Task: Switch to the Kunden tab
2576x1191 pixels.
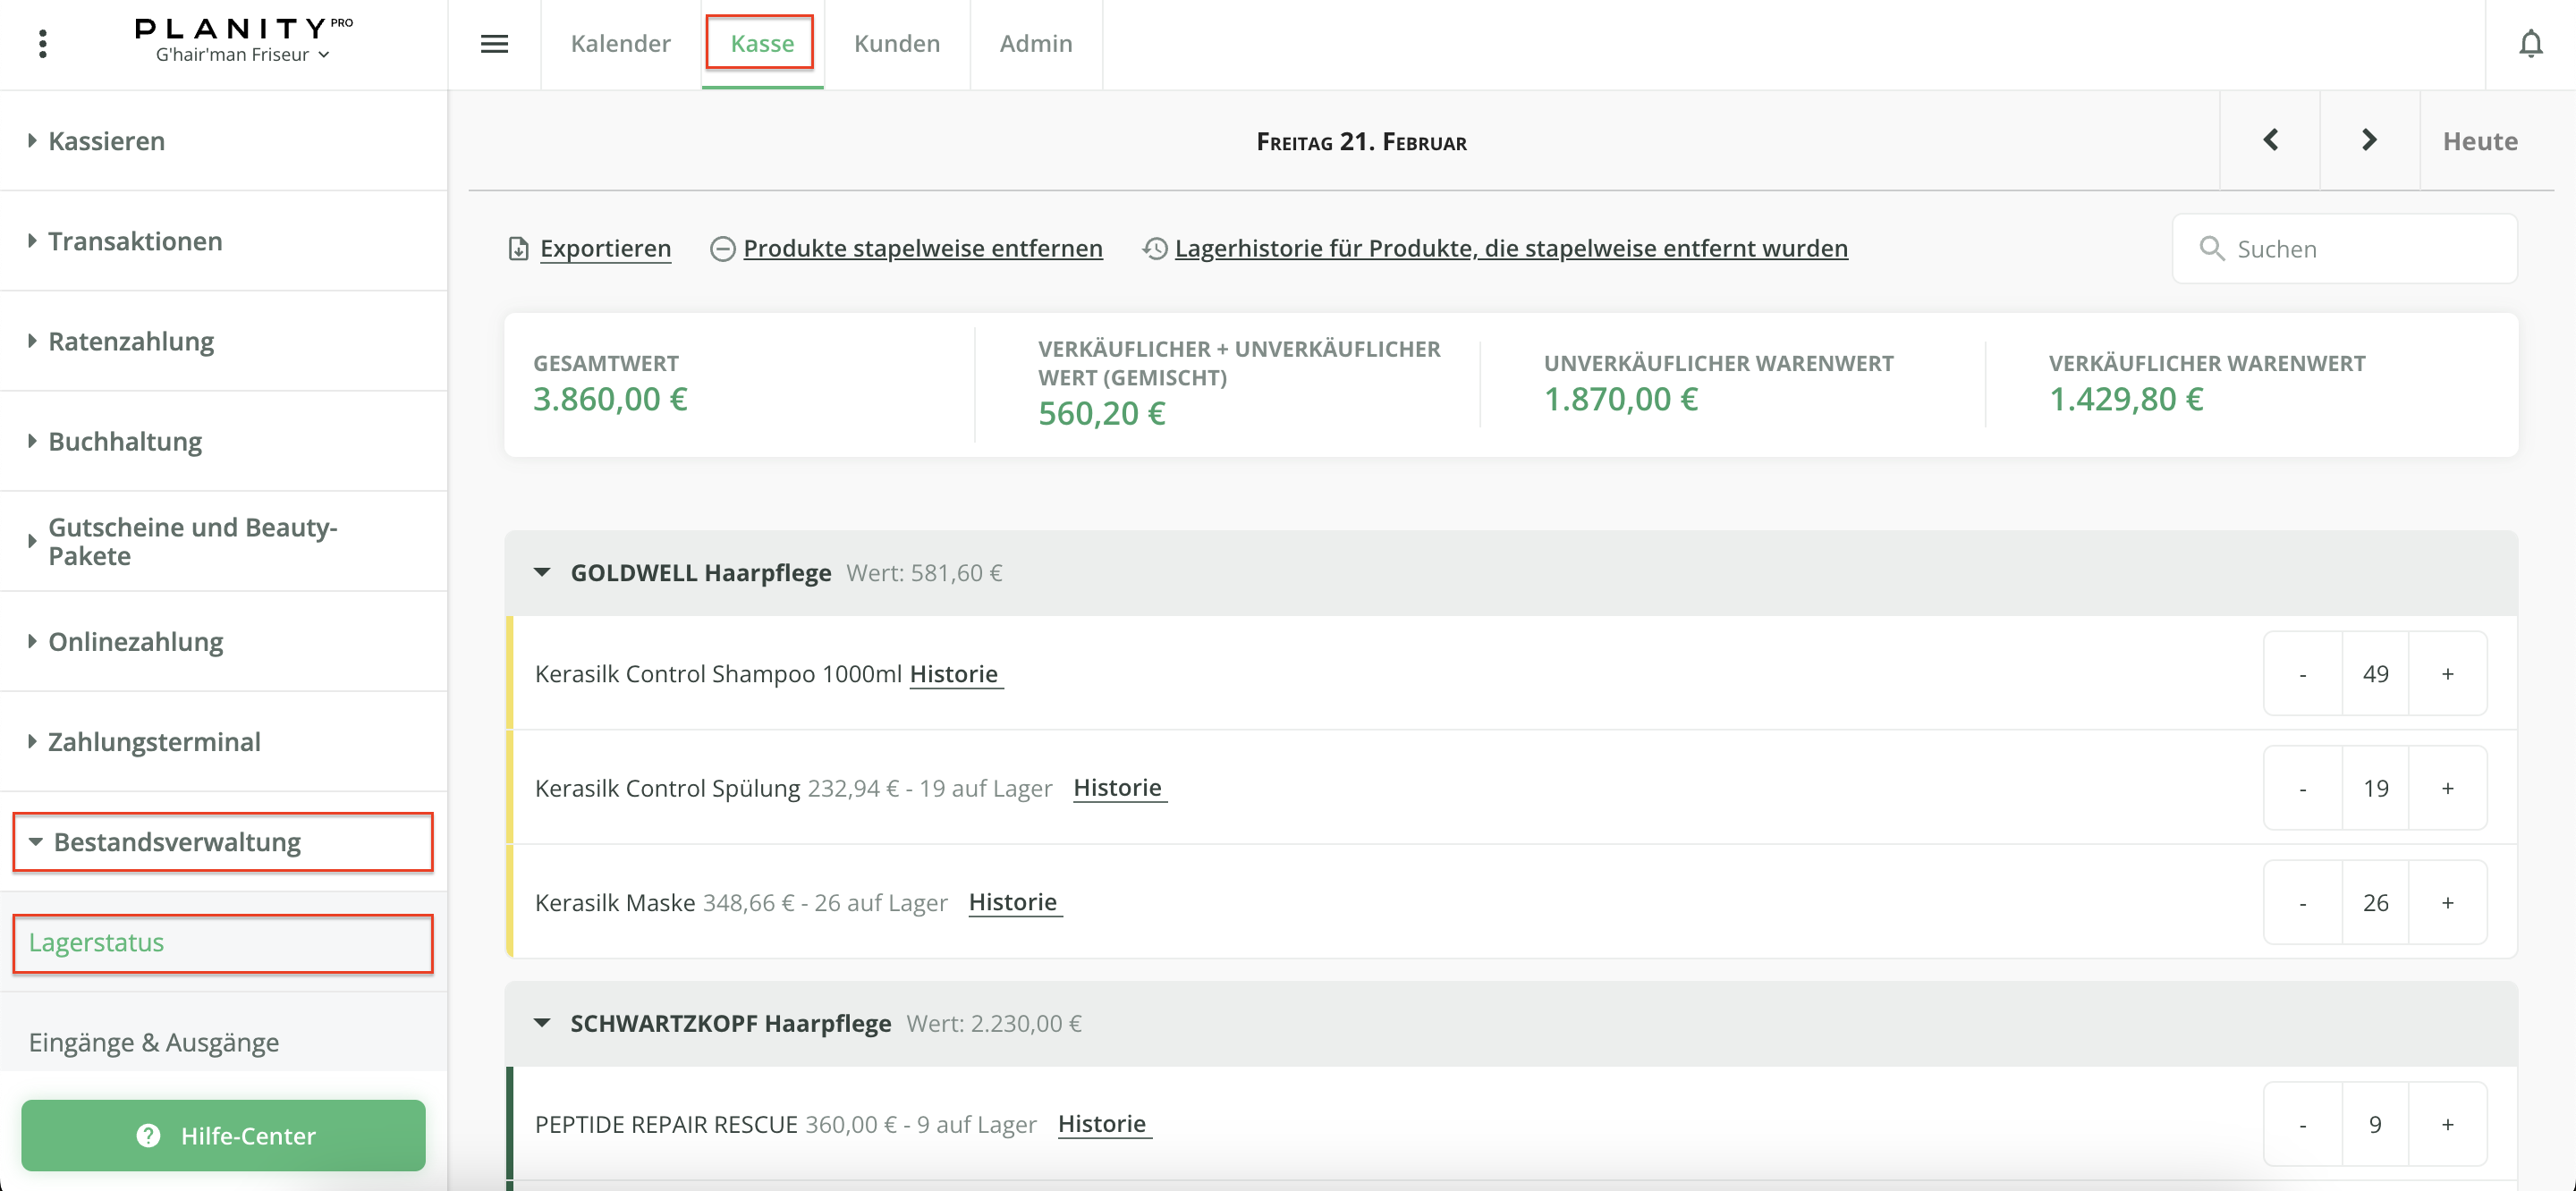Action: [x=896, y=44]
